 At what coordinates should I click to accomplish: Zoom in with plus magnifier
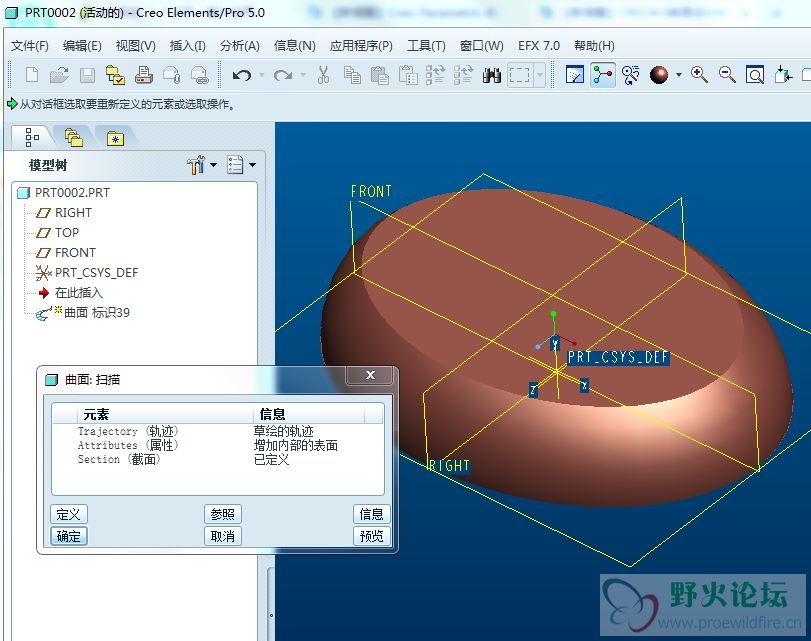click(699, 76)
